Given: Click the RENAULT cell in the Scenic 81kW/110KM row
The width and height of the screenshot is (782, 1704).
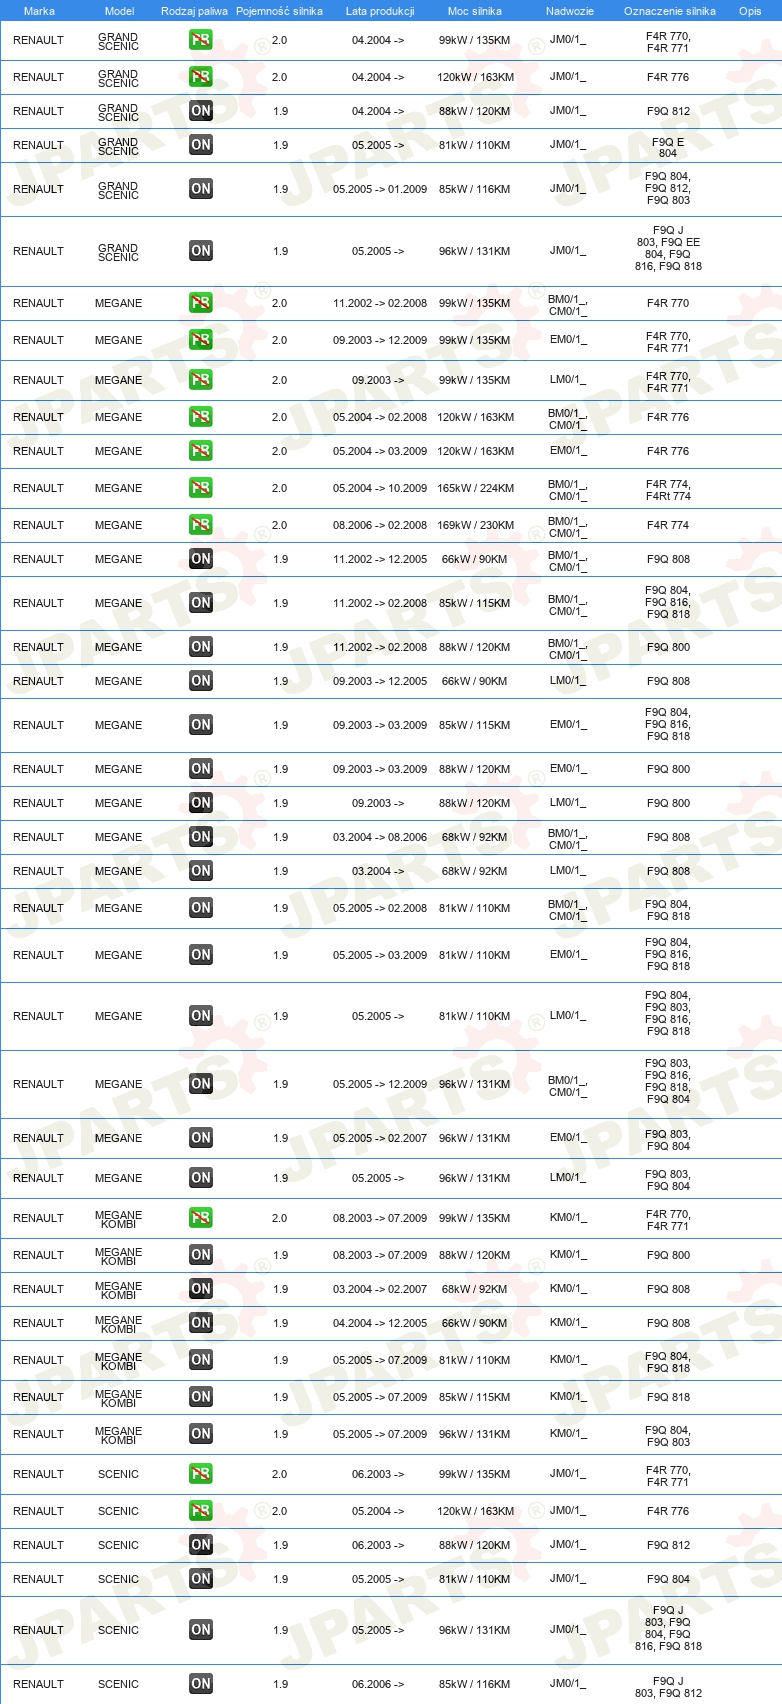Looking at the screenshot, I should click(x=38, y=1579).
